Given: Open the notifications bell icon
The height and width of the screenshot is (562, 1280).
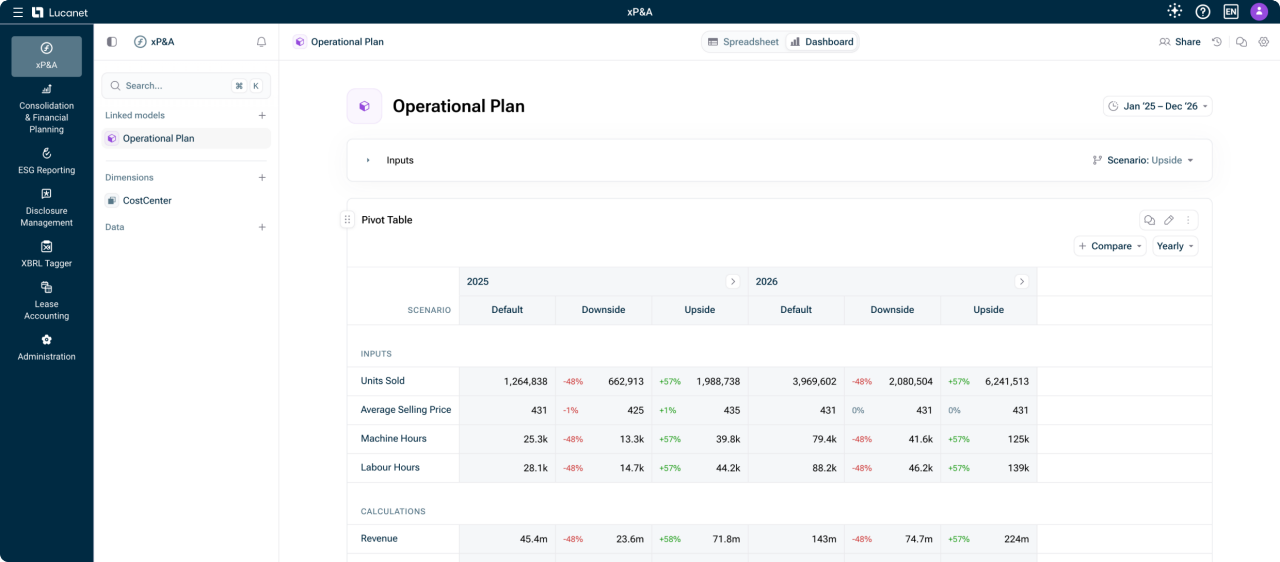Looking at the screenshot, I should (x=261, y=42).
